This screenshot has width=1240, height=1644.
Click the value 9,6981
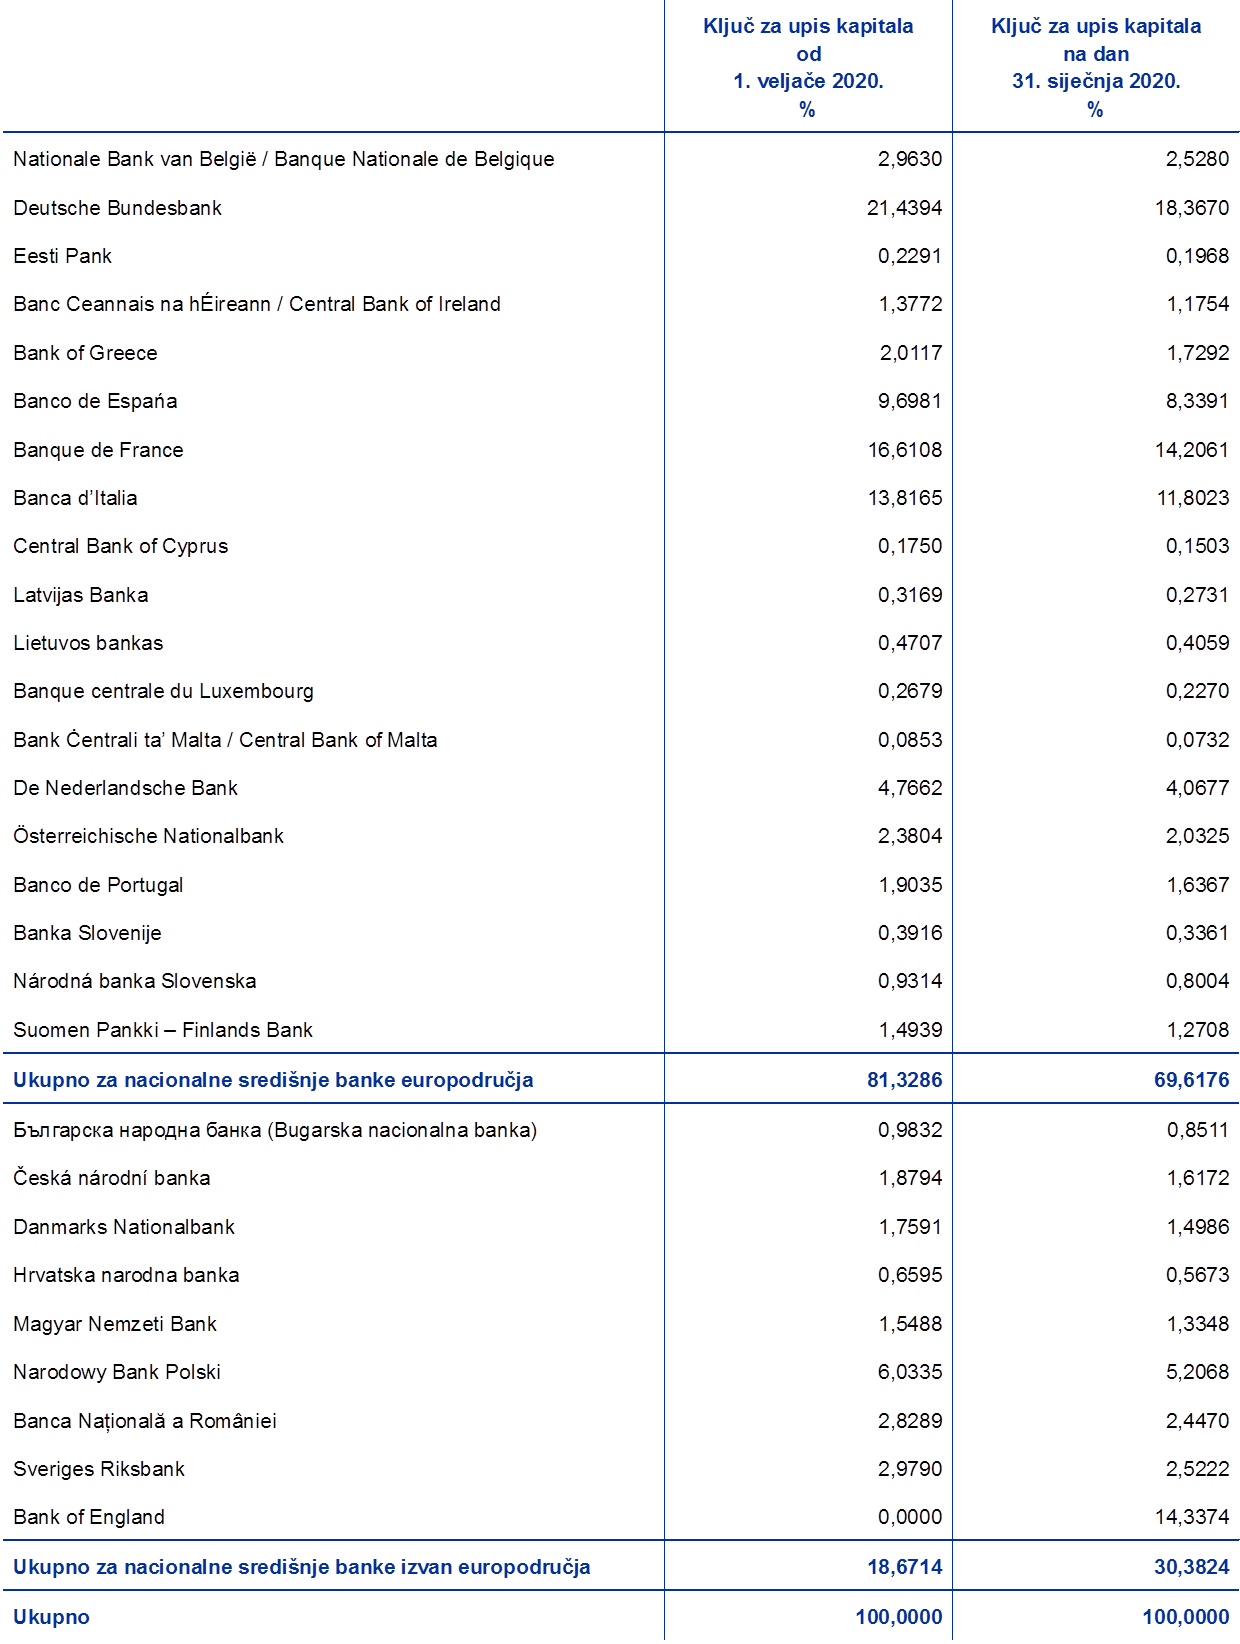910,401
